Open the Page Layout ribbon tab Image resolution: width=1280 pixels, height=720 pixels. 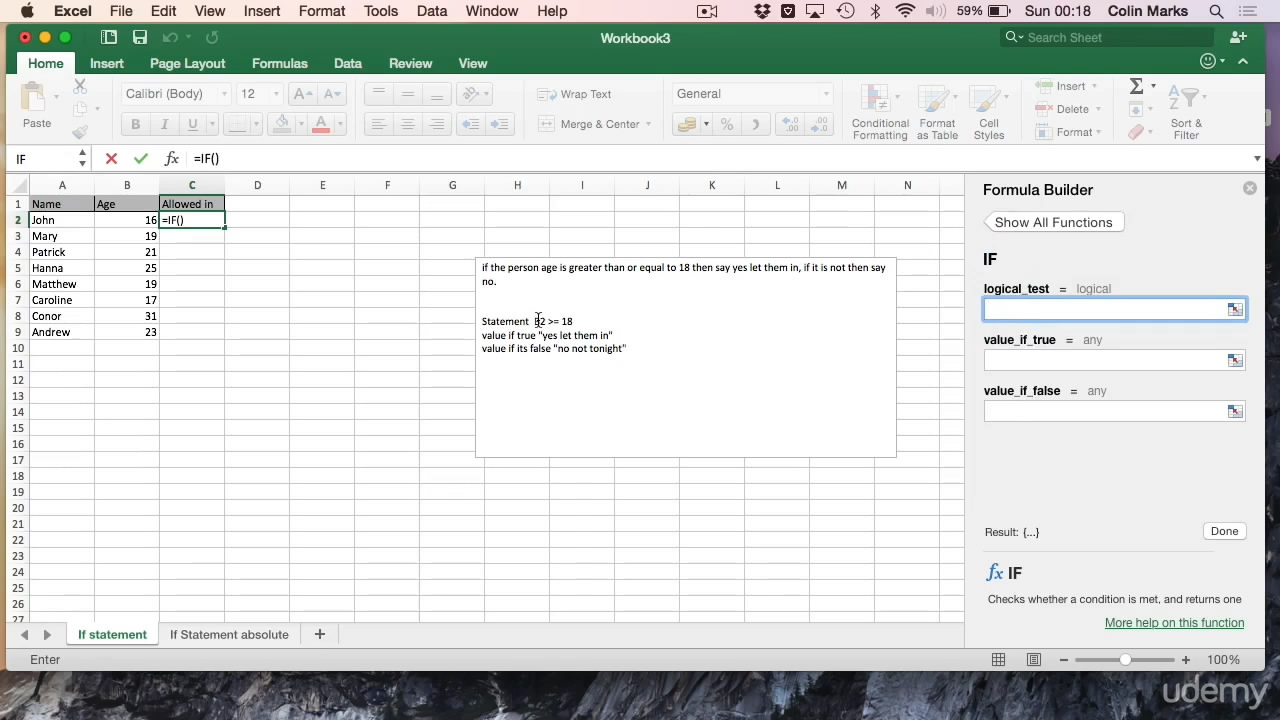188,63
